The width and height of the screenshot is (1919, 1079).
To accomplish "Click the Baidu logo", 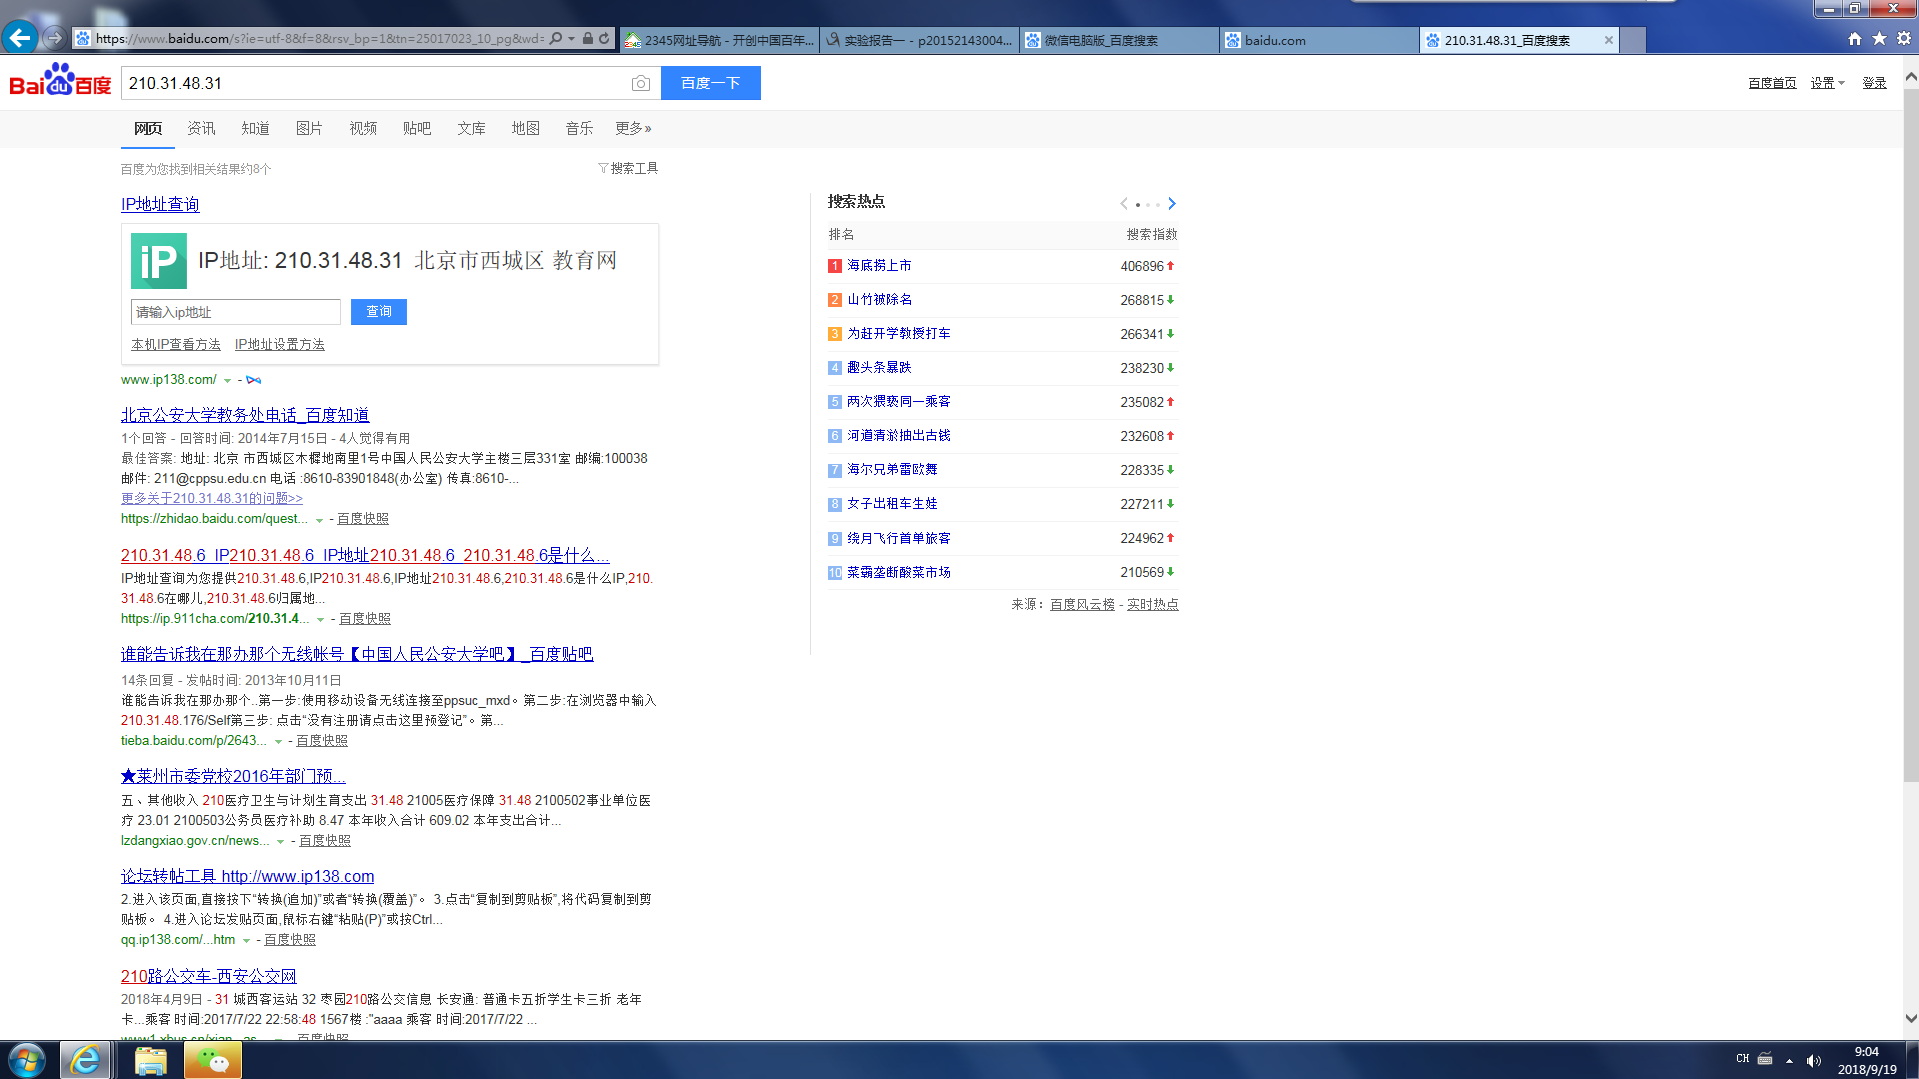I will (x=60, y=80).
